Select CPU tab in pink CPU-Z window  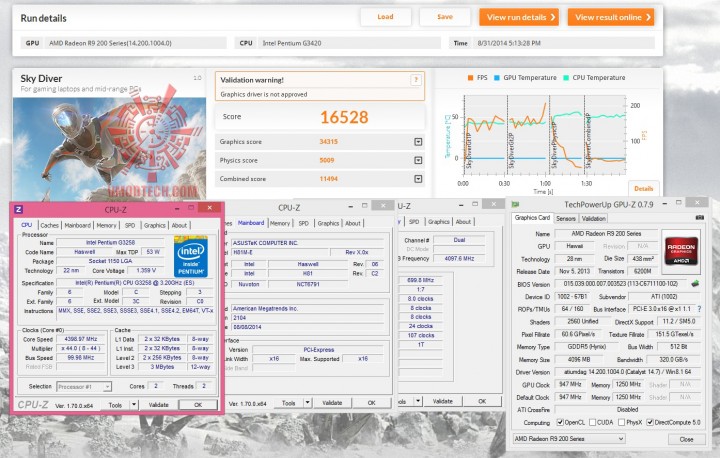point(27,225)
